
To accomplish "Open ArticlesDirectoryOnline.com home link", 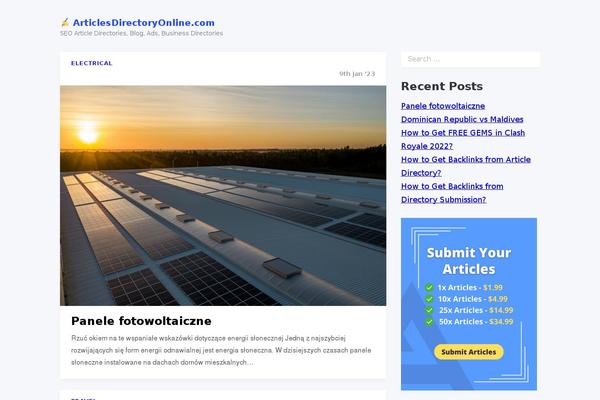I will click(x=143, y=23).
